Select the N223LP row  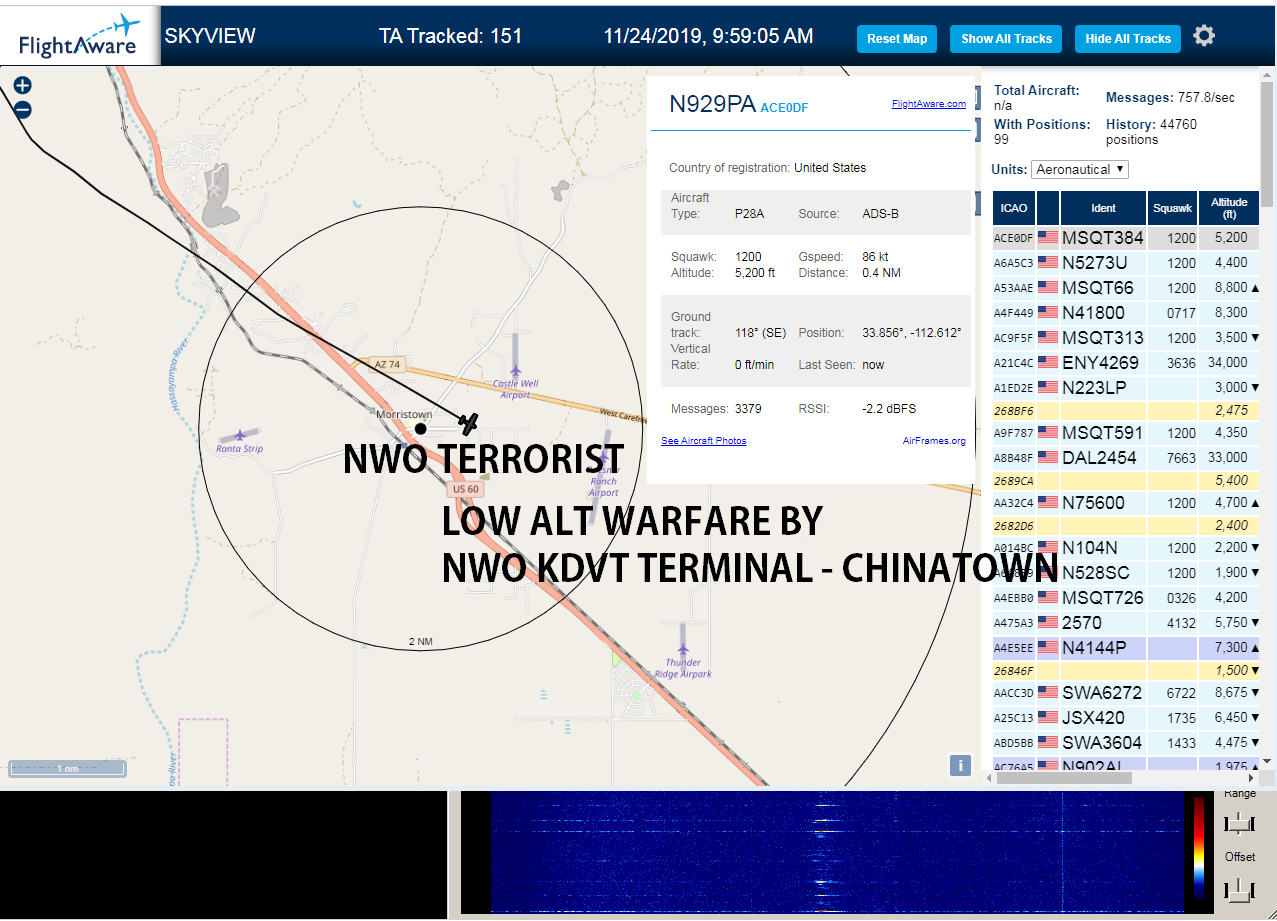click(x=1126, y=387)
